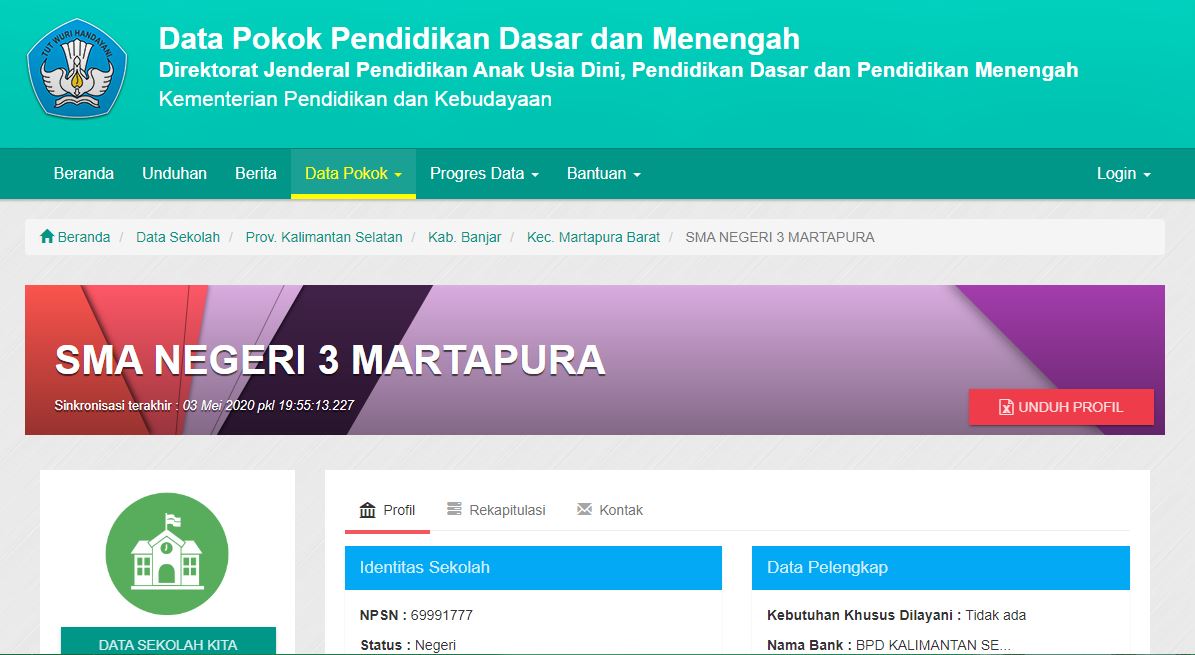Expand the Data Pokok dropdown menu
Viewport: 1195px width, 655px height.
point(353,173)
